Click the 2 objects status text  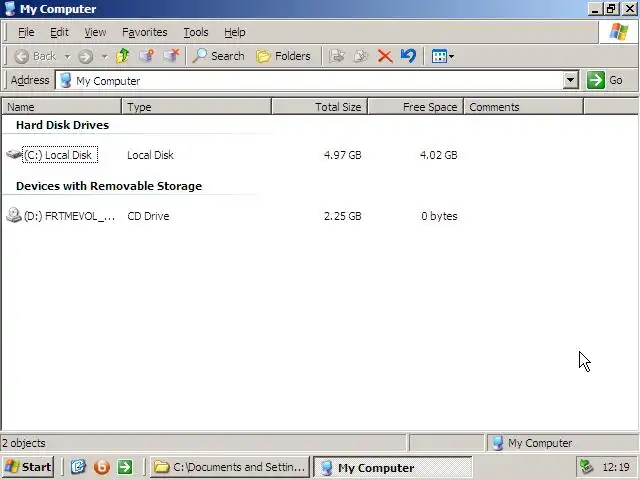tap(23, 443)
